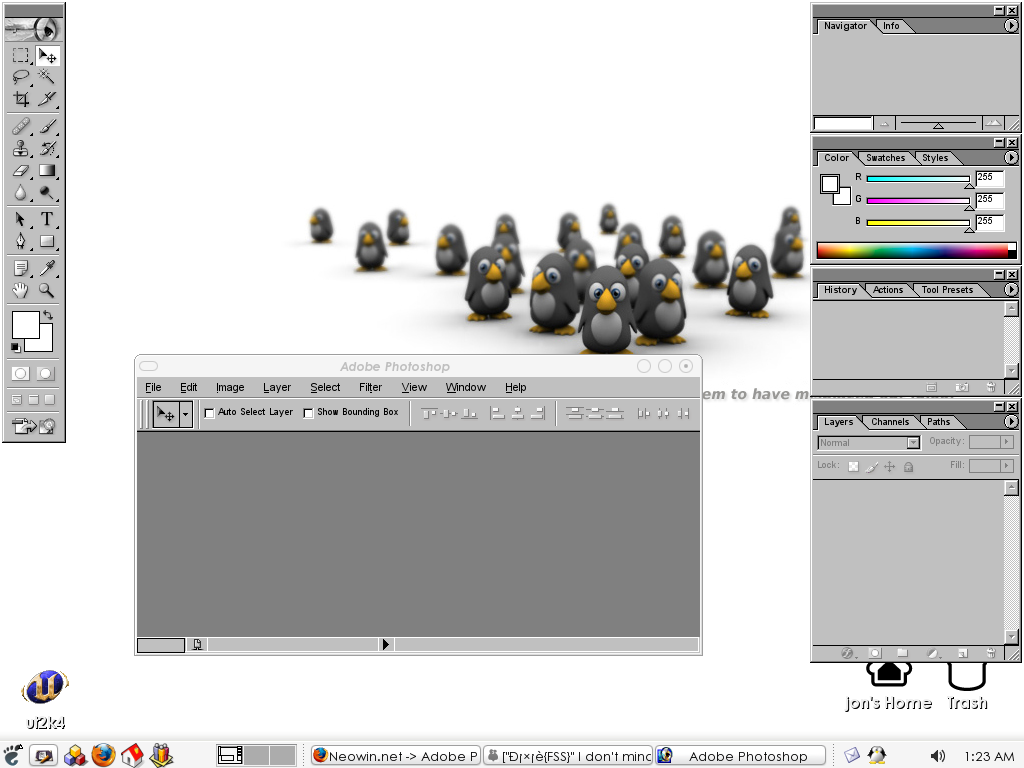Image resolution: width=1024 pixels, height=768 pixels.
Task: Switch to Full Screen mode
Action: pyautogui.click(x=50, y=400)
